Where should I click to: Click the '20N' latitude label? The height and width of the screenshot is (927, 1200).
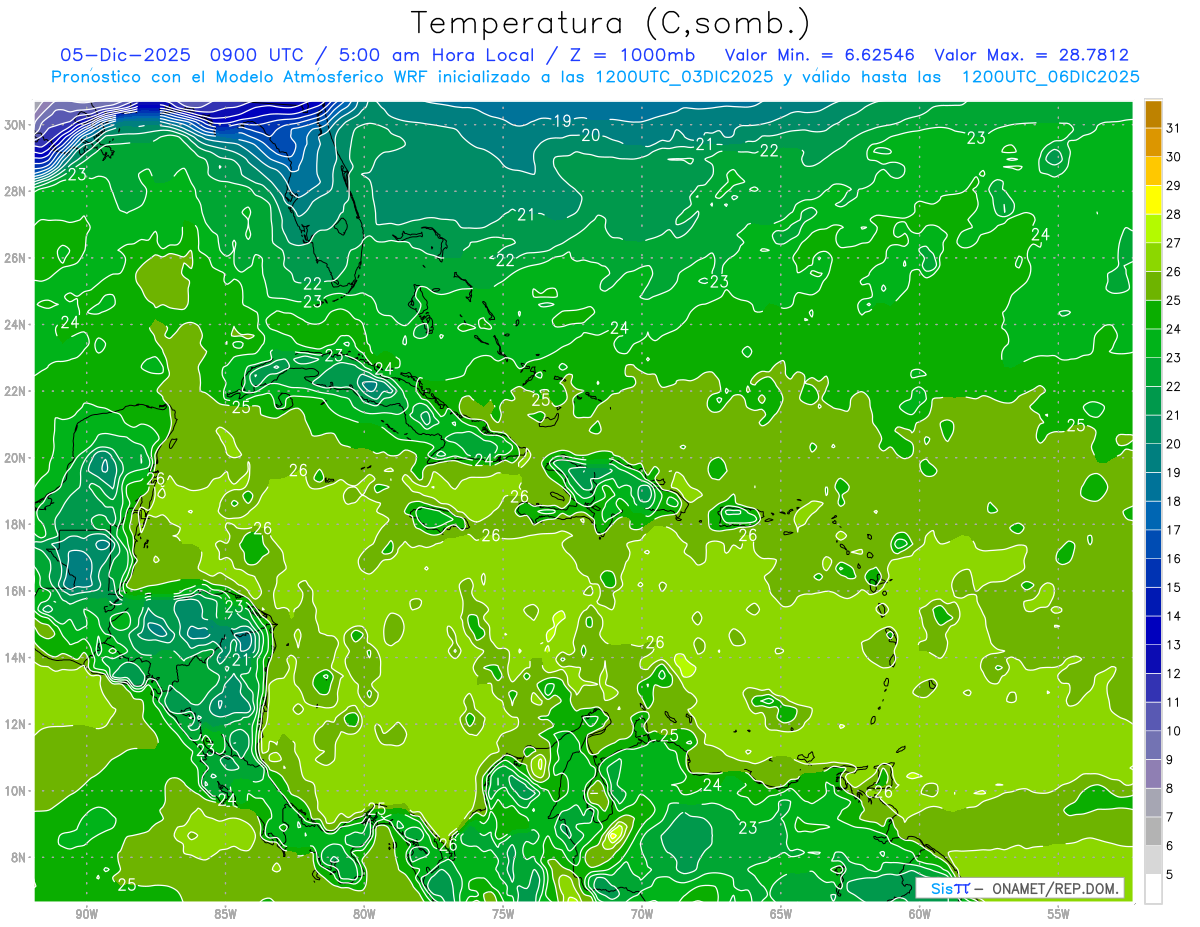point(16,458)
